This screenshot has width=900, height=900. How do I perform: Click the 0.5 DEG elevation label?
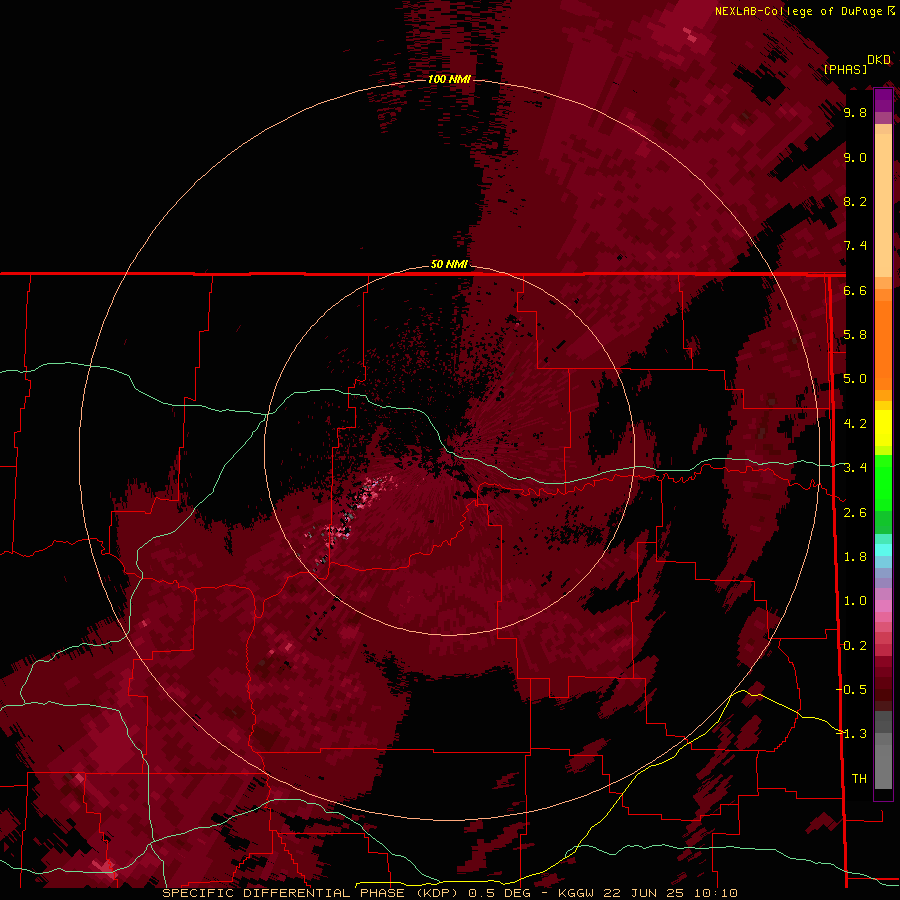pyautogui.click(x=499, y=893)
